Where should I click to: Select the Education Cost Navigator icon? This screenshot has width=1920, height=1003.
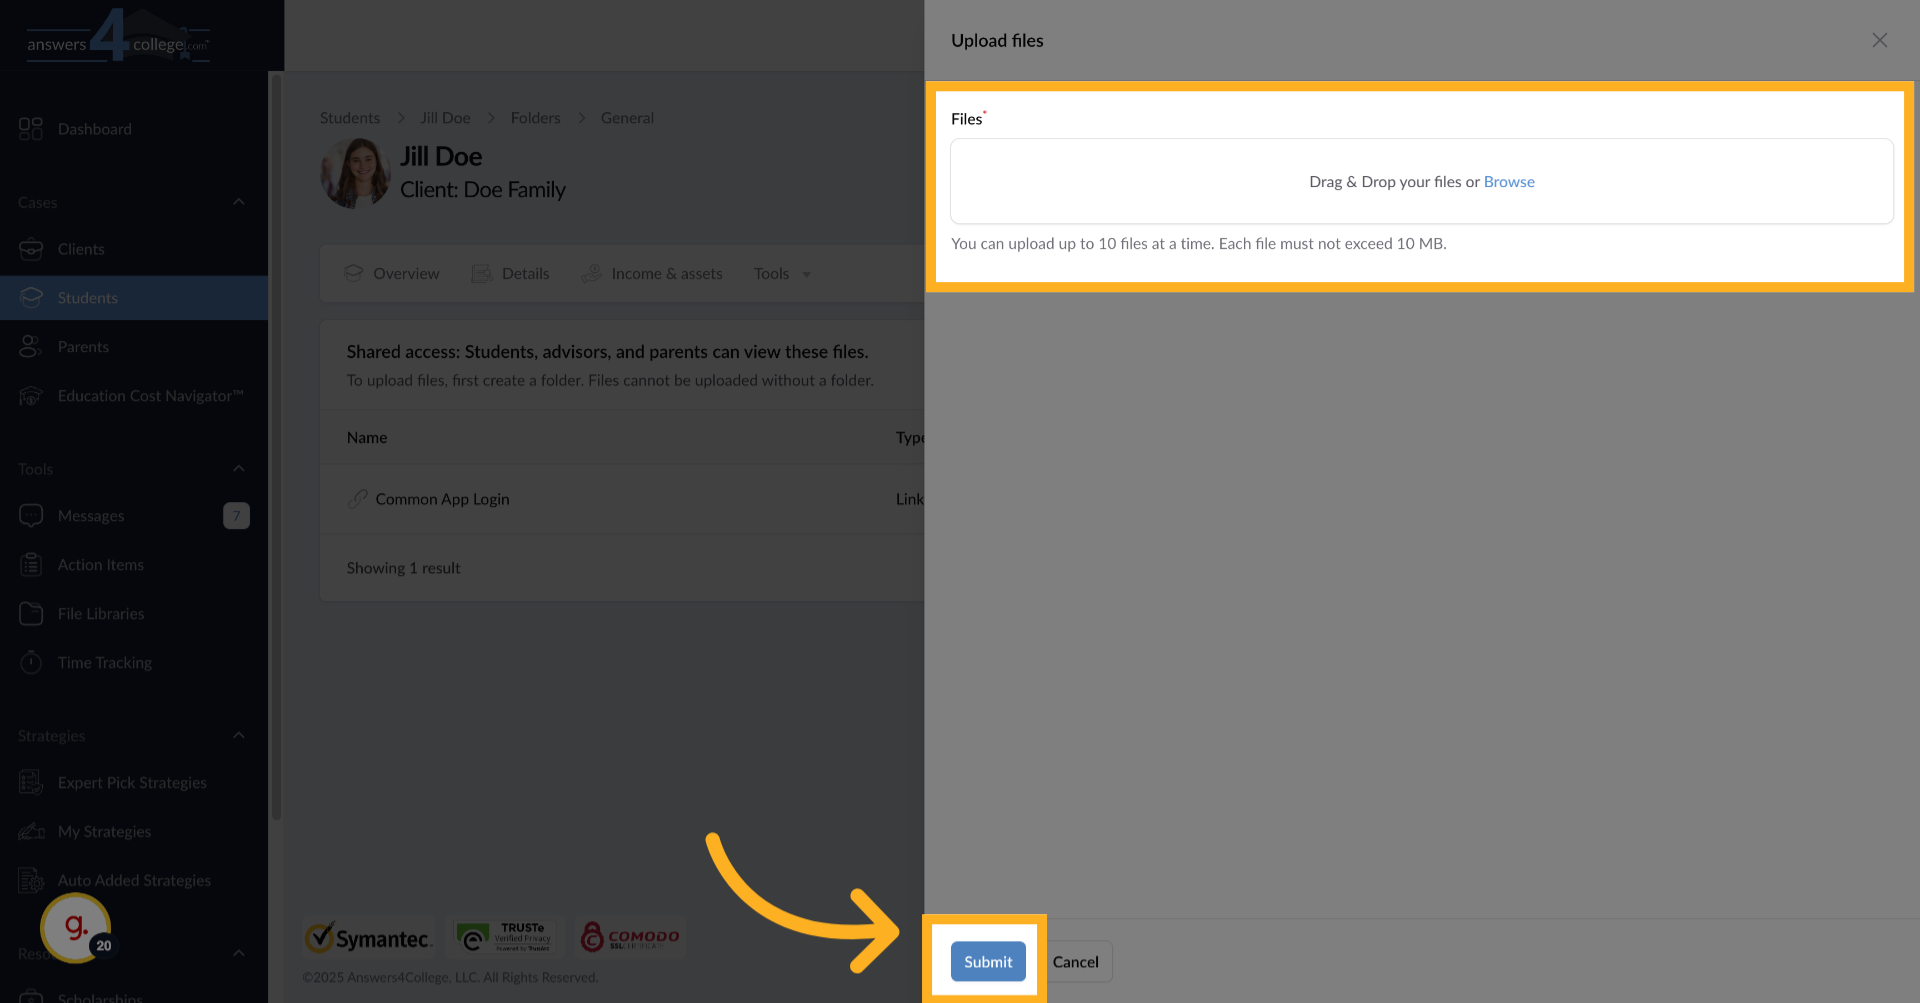click(31, 395)
